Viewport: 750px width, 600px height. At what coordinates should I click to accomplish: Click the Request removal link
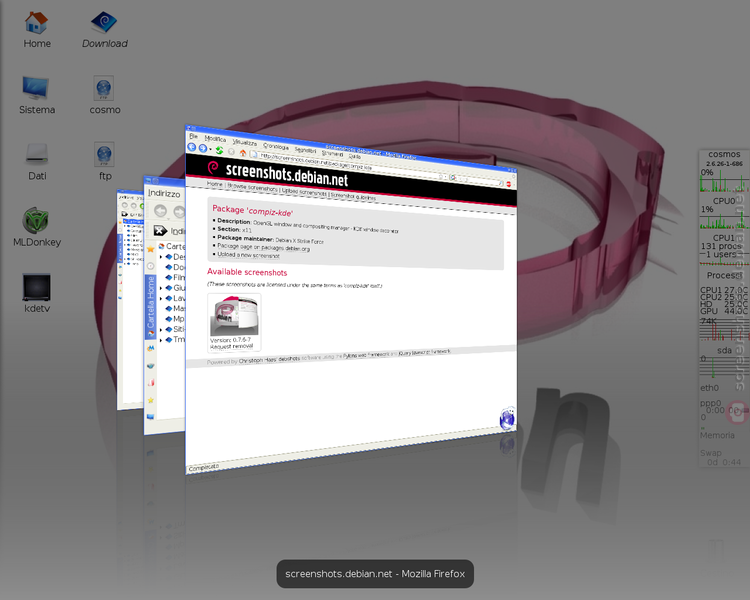pyautogui.click(x=232, y=346)
